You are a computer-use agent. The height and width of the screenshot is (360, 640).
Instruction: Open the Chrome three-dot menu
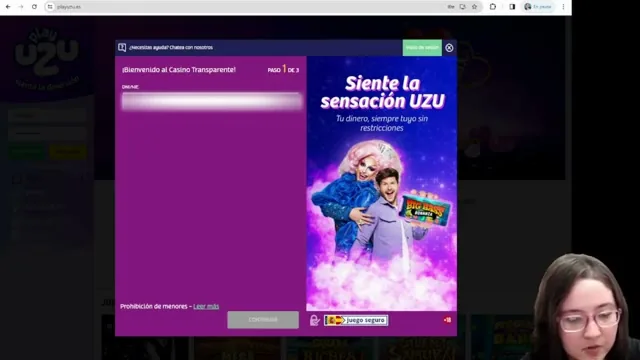click(563, 7)
